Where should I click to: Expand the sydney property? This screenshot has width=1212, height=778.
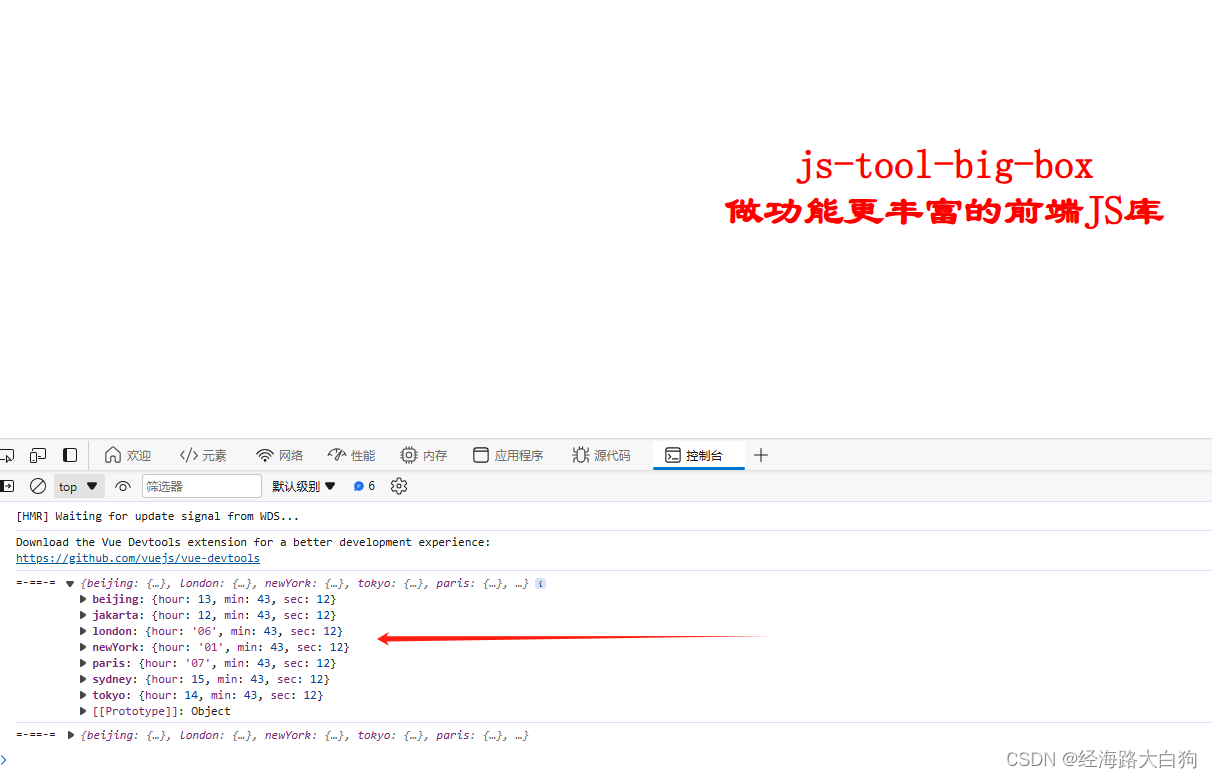(84, 679)
